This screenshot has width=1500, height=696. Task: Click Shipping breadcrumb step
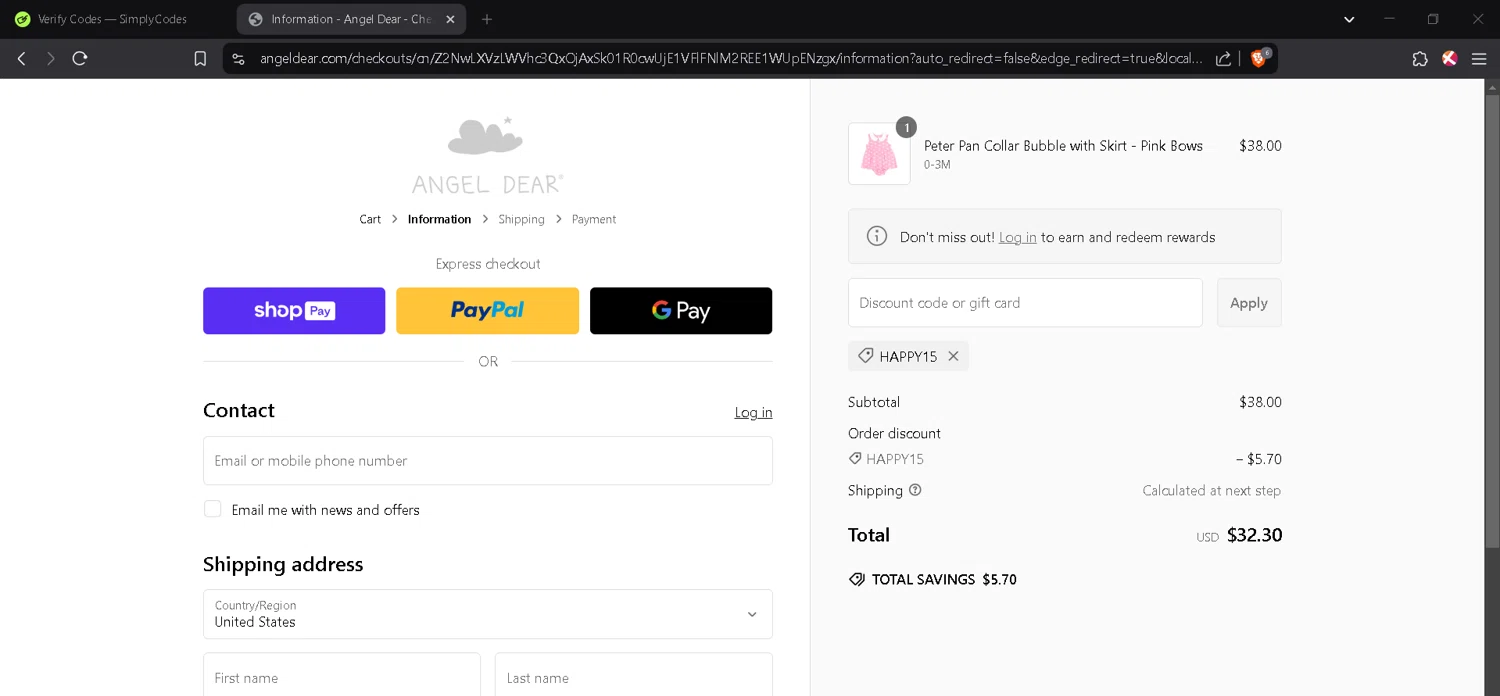tap(521, 219)
